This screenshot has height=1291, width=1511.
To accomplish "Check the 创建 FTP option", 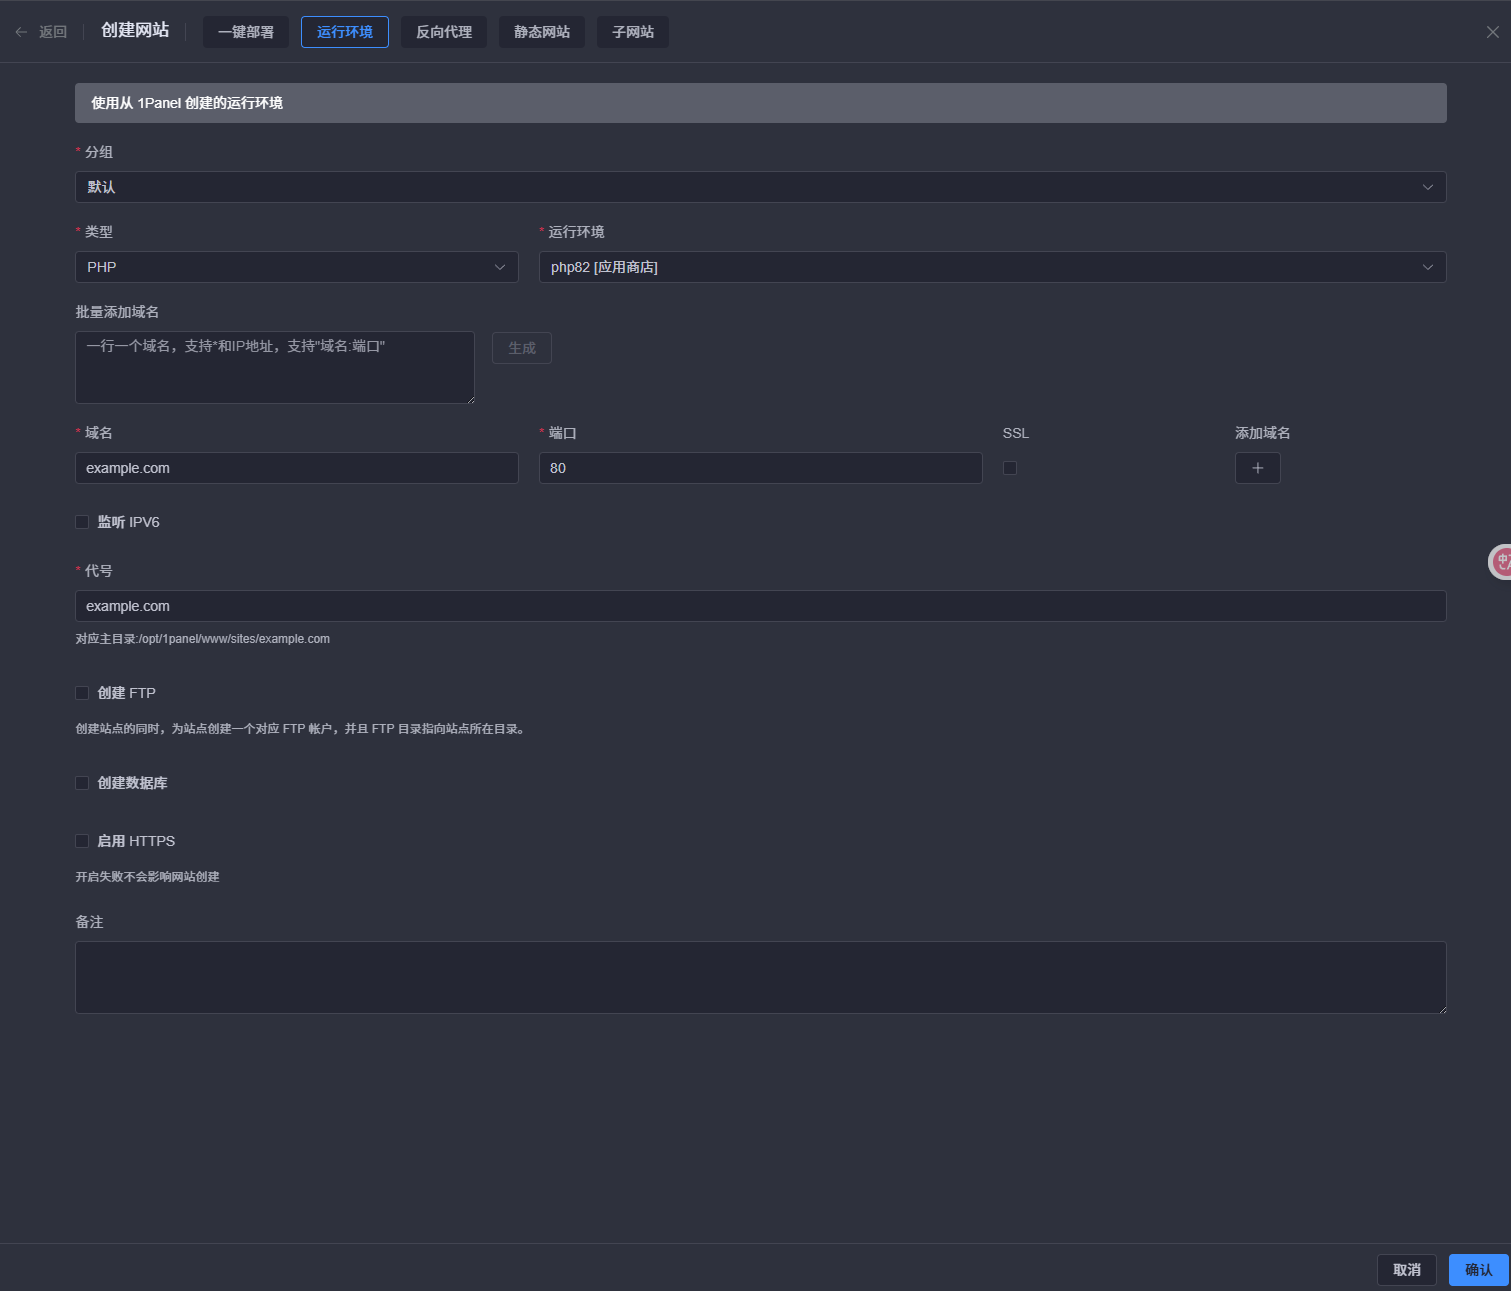I will (82, 693).
